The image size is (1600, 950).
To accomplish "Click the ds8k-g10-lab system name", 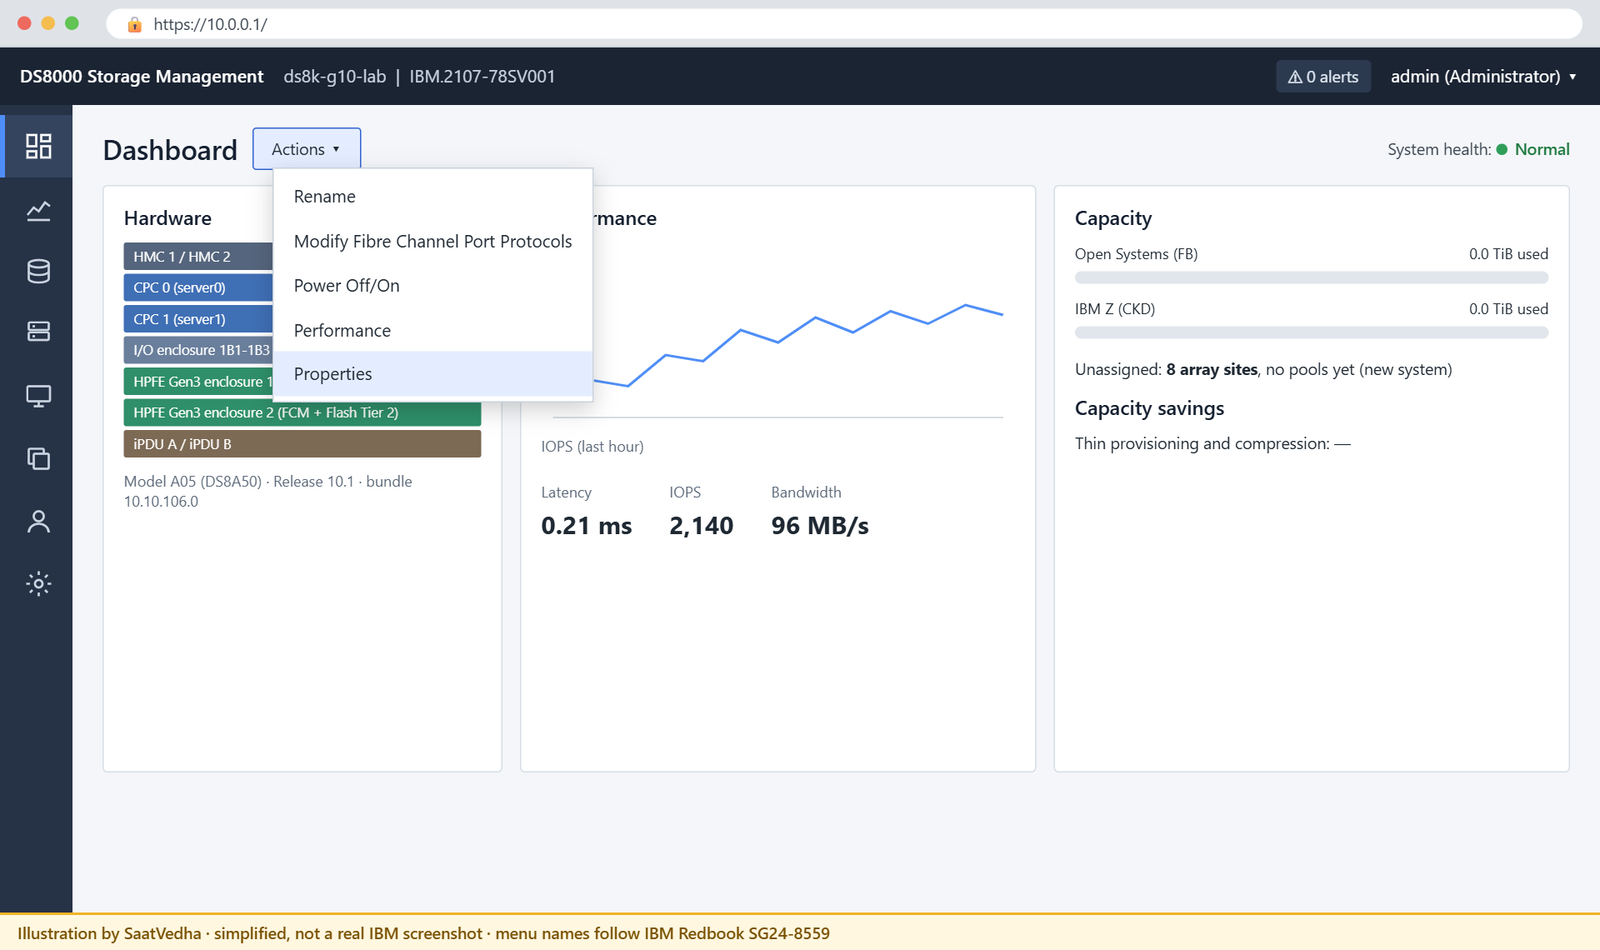I will point(335,77).
